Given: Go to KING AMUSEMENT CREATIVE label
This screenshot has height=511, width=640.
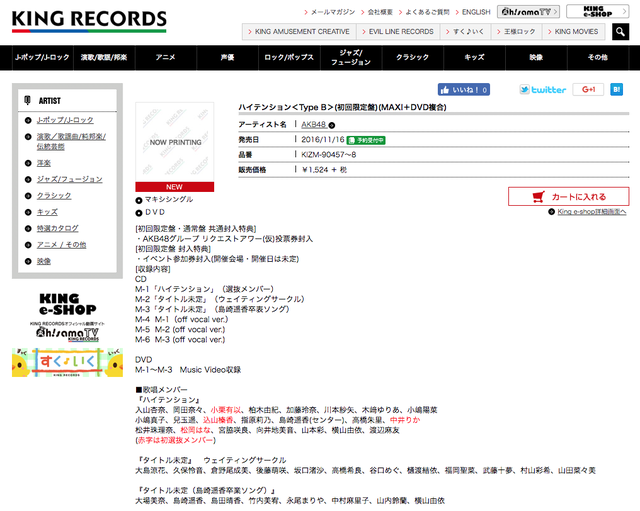Looking at the screenshot, I should click(299, 31).
